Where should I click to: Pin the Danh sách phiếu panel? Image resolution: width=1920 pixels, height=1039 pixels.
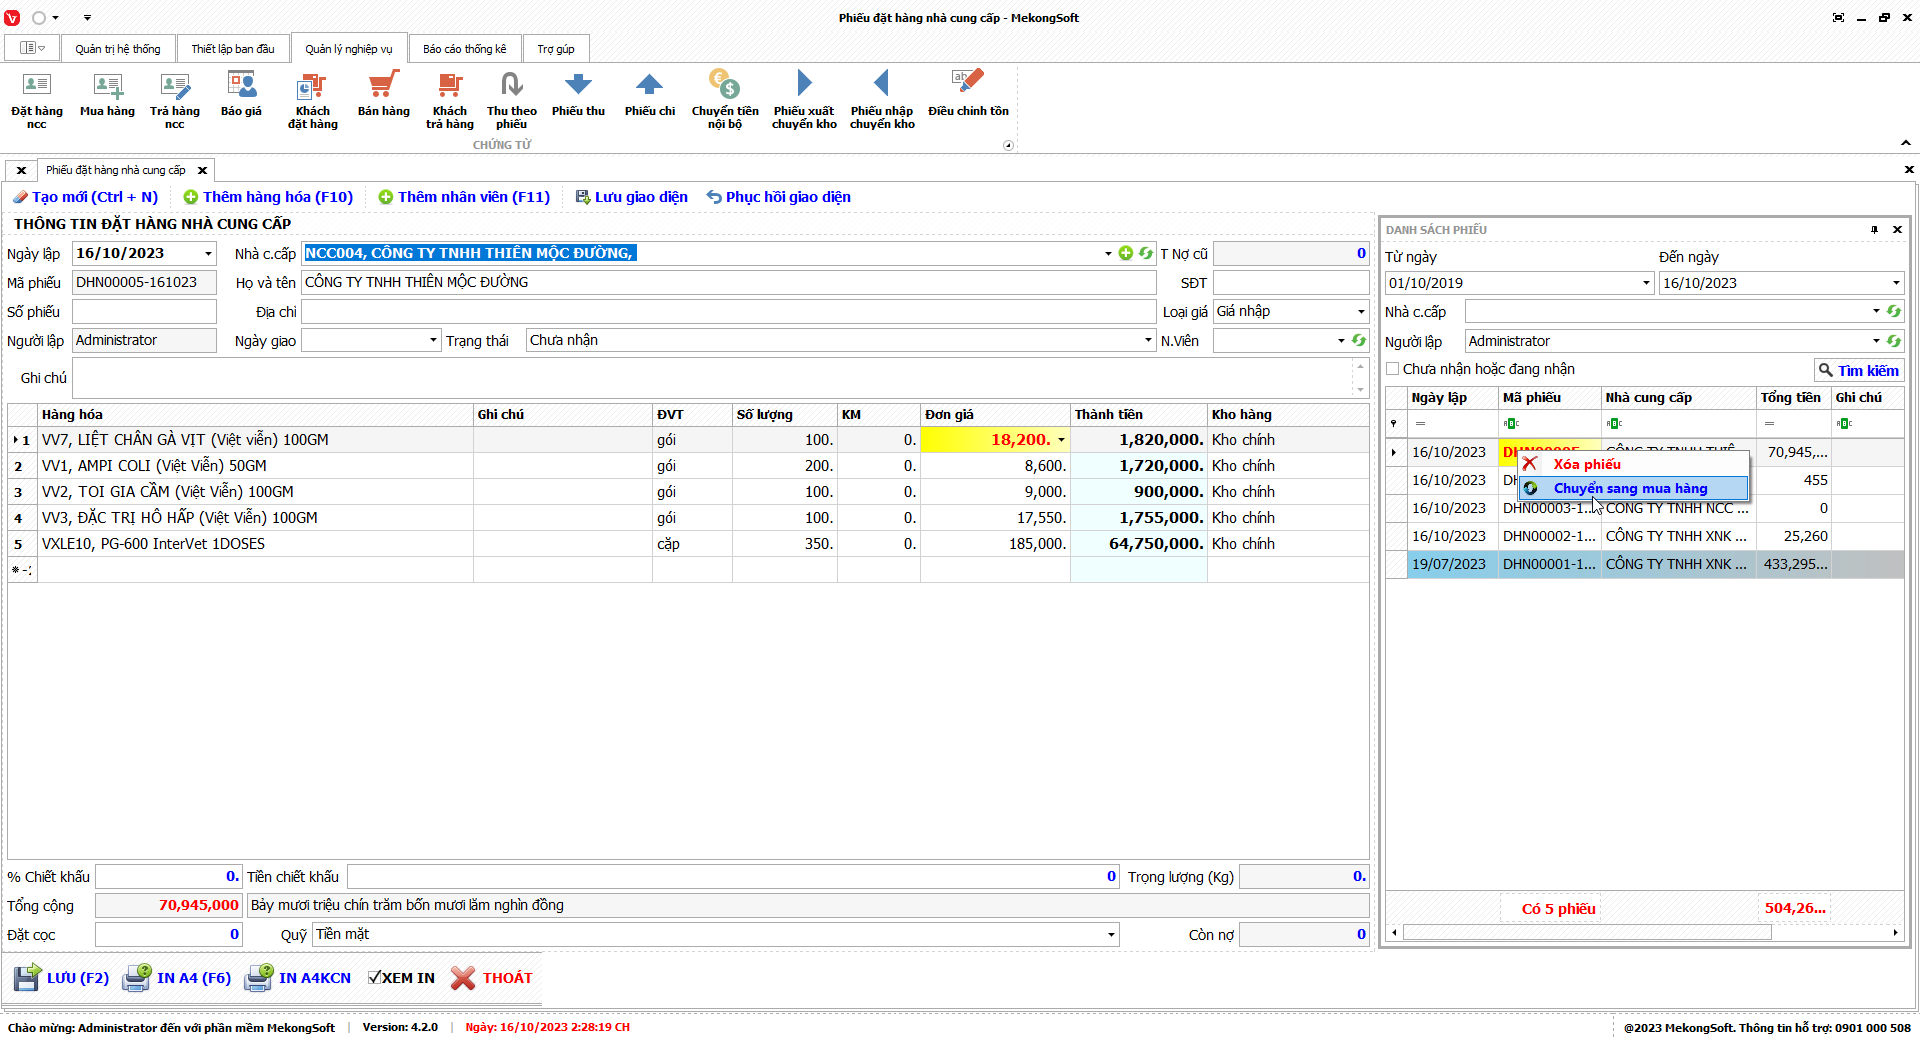[1874, 230]
